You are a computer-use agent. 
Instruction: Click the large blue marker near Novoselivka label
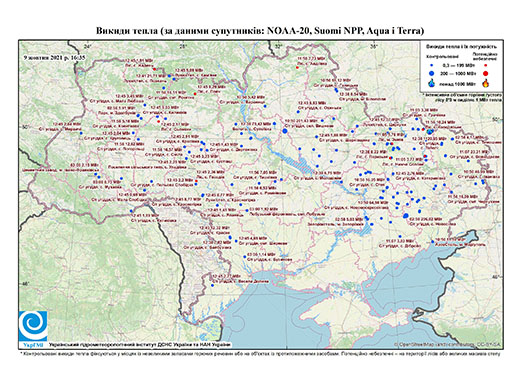point(406,216)
